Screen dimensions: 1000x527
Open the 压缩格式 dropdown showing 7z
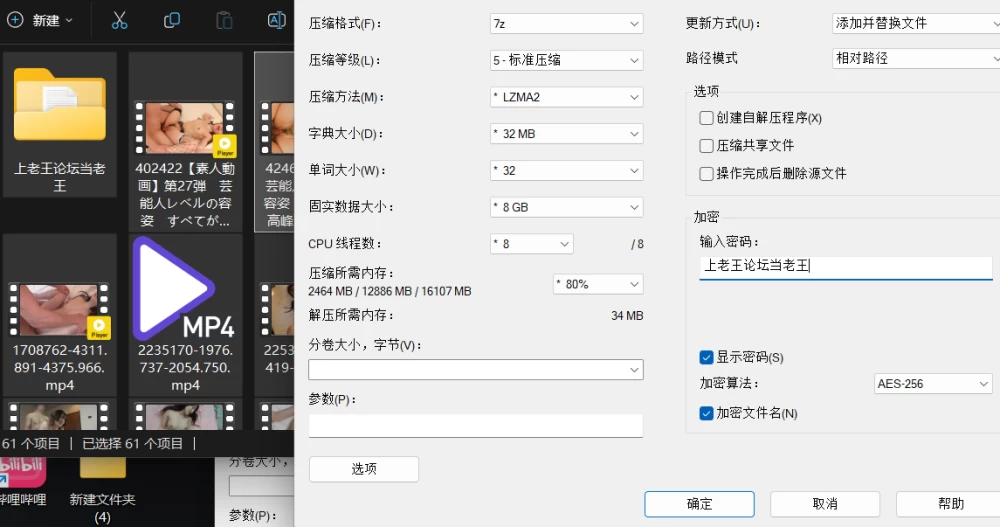(x=566, y=24)
